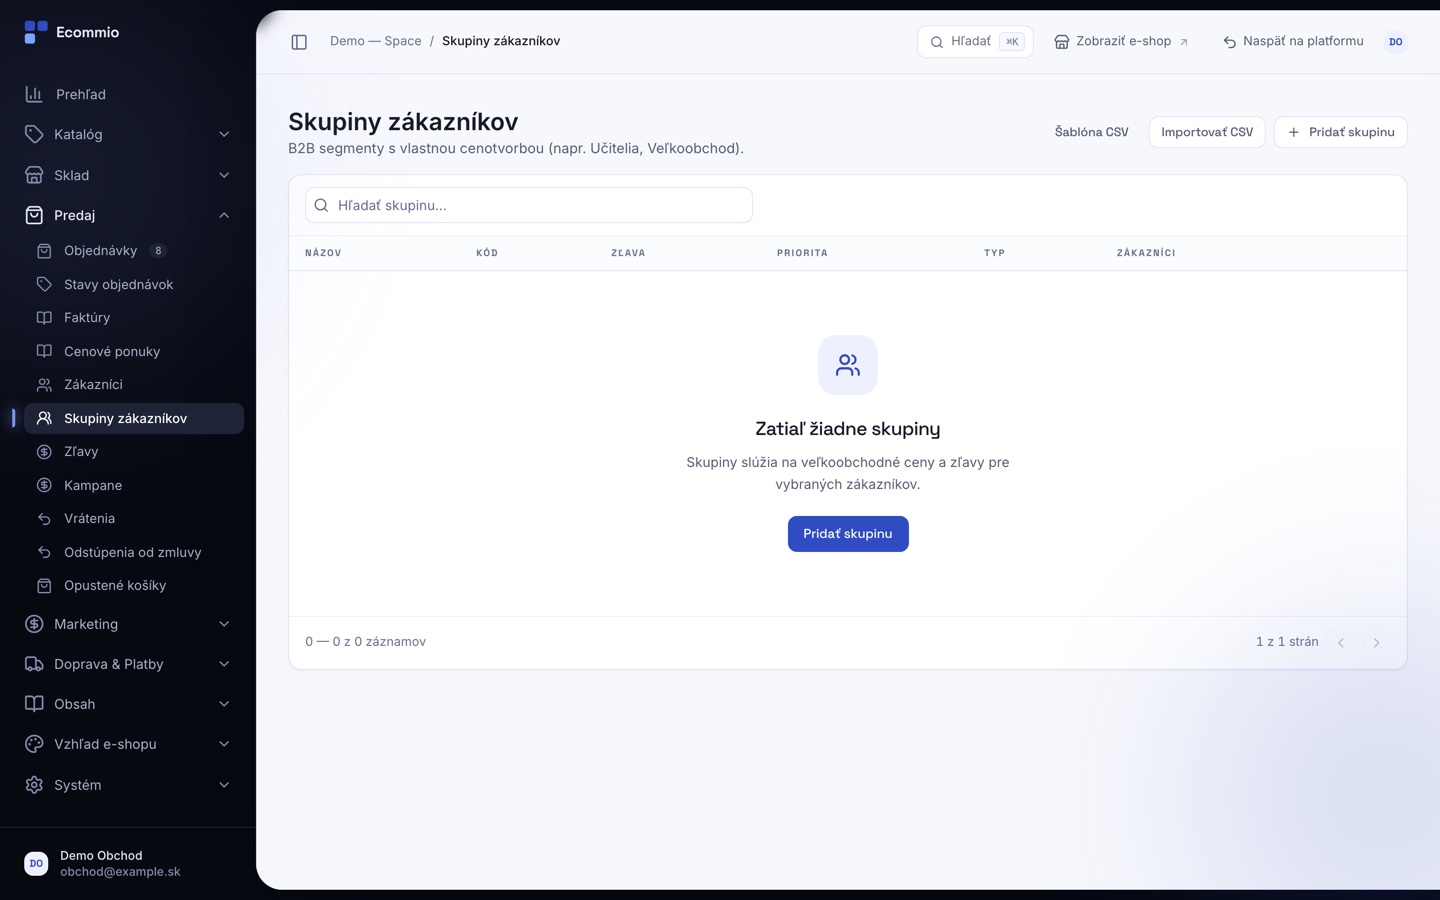Click the Prehľad chart icon

[34, 94]
